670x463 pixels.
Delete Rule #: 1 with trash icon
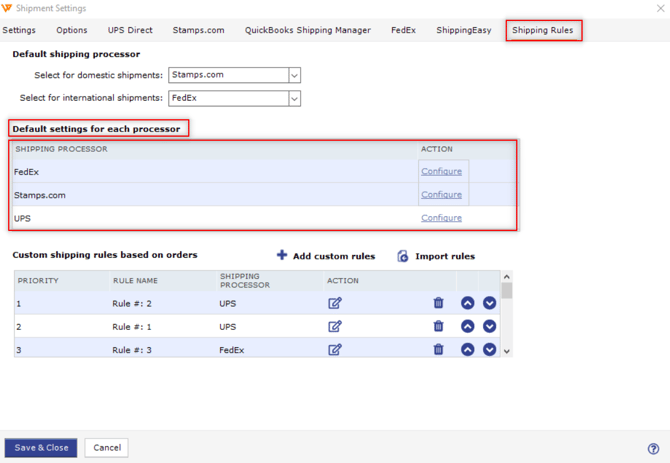[x=438, y=326]
